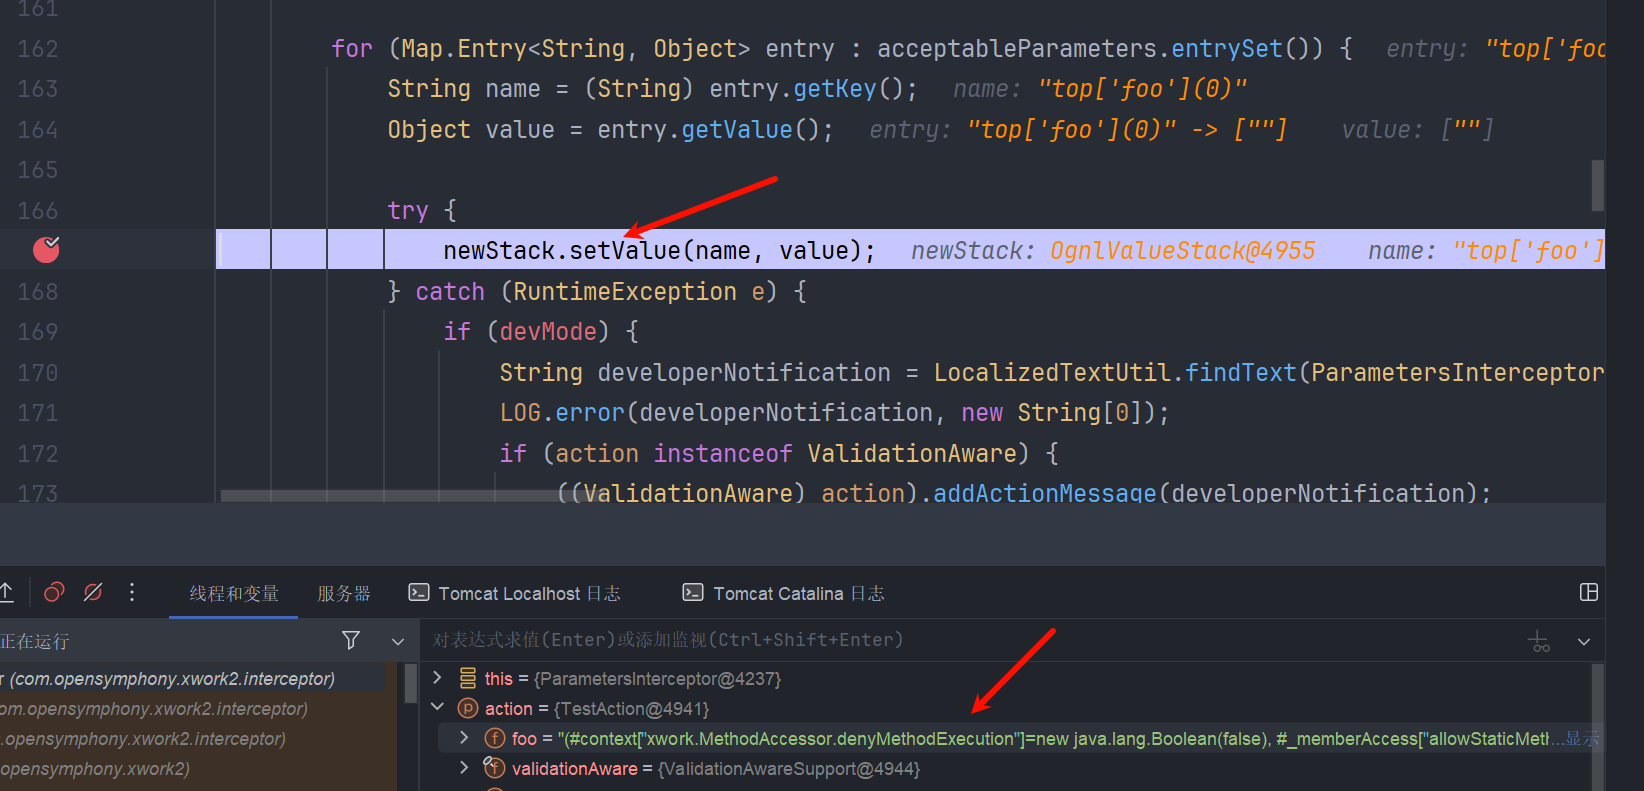1644x791 pixels.
Task: Click line number 162 in the gutter
Action: click(x=38, y=49)
